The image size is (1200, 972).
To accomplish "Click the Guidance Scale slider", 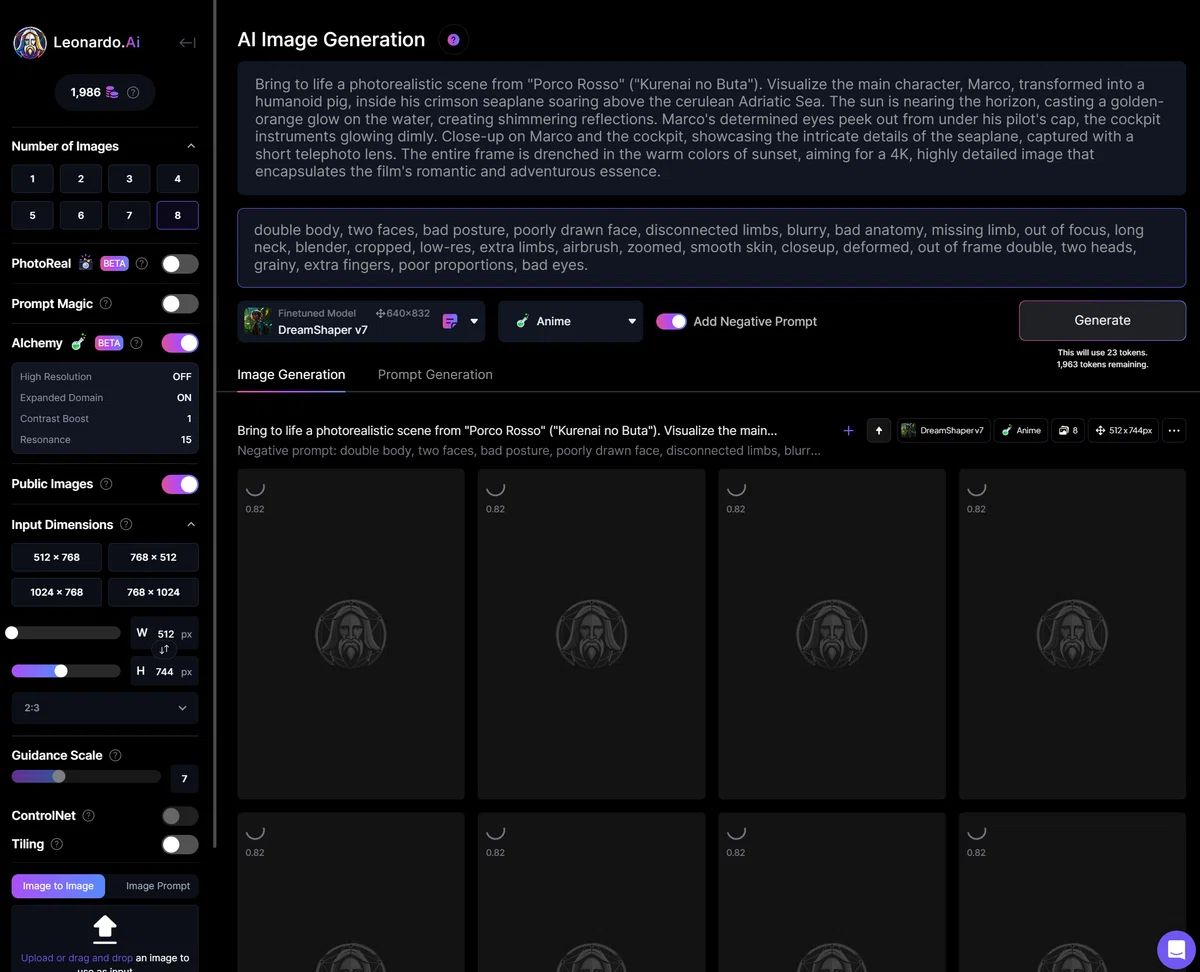I will pyautogui.click(x=86, y=777).
